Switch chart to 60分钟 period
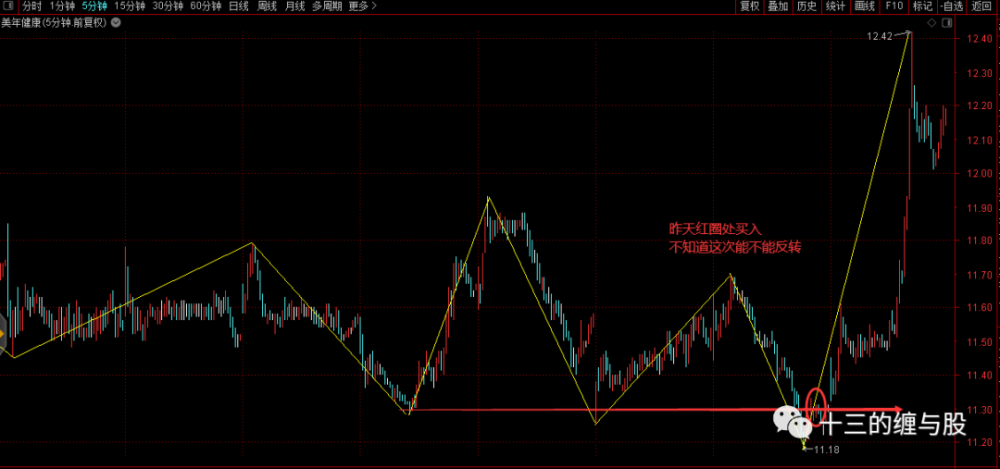The width and height of the screenshot is (1000, 469). coord(206,6)
